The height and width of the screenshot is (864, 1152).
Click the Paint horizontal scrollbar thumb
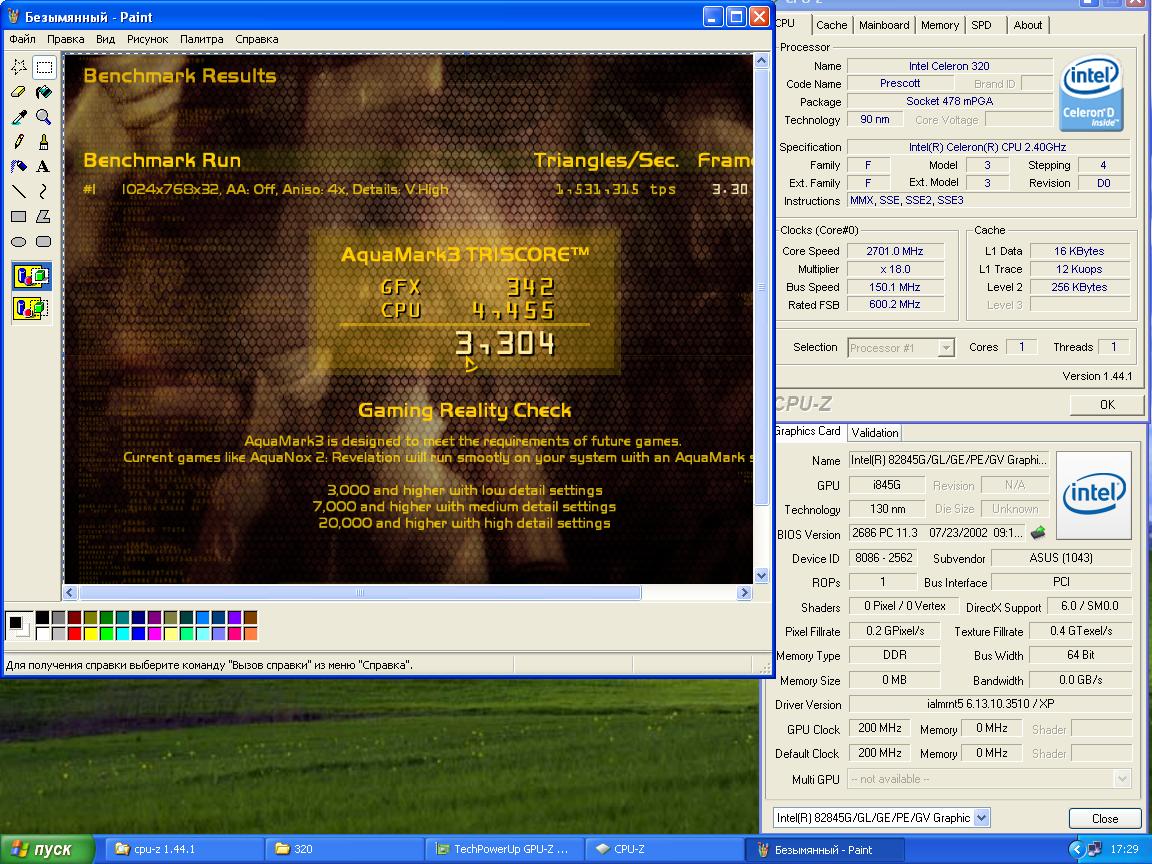(360, 592)
